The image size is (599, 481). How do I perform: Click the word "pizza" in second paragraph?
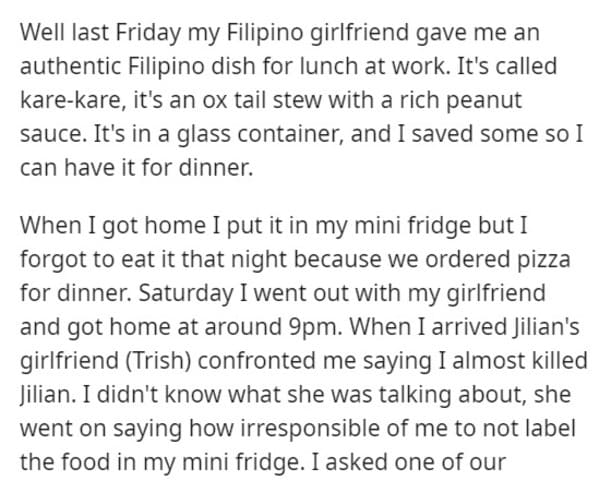(x=544, y=259)
